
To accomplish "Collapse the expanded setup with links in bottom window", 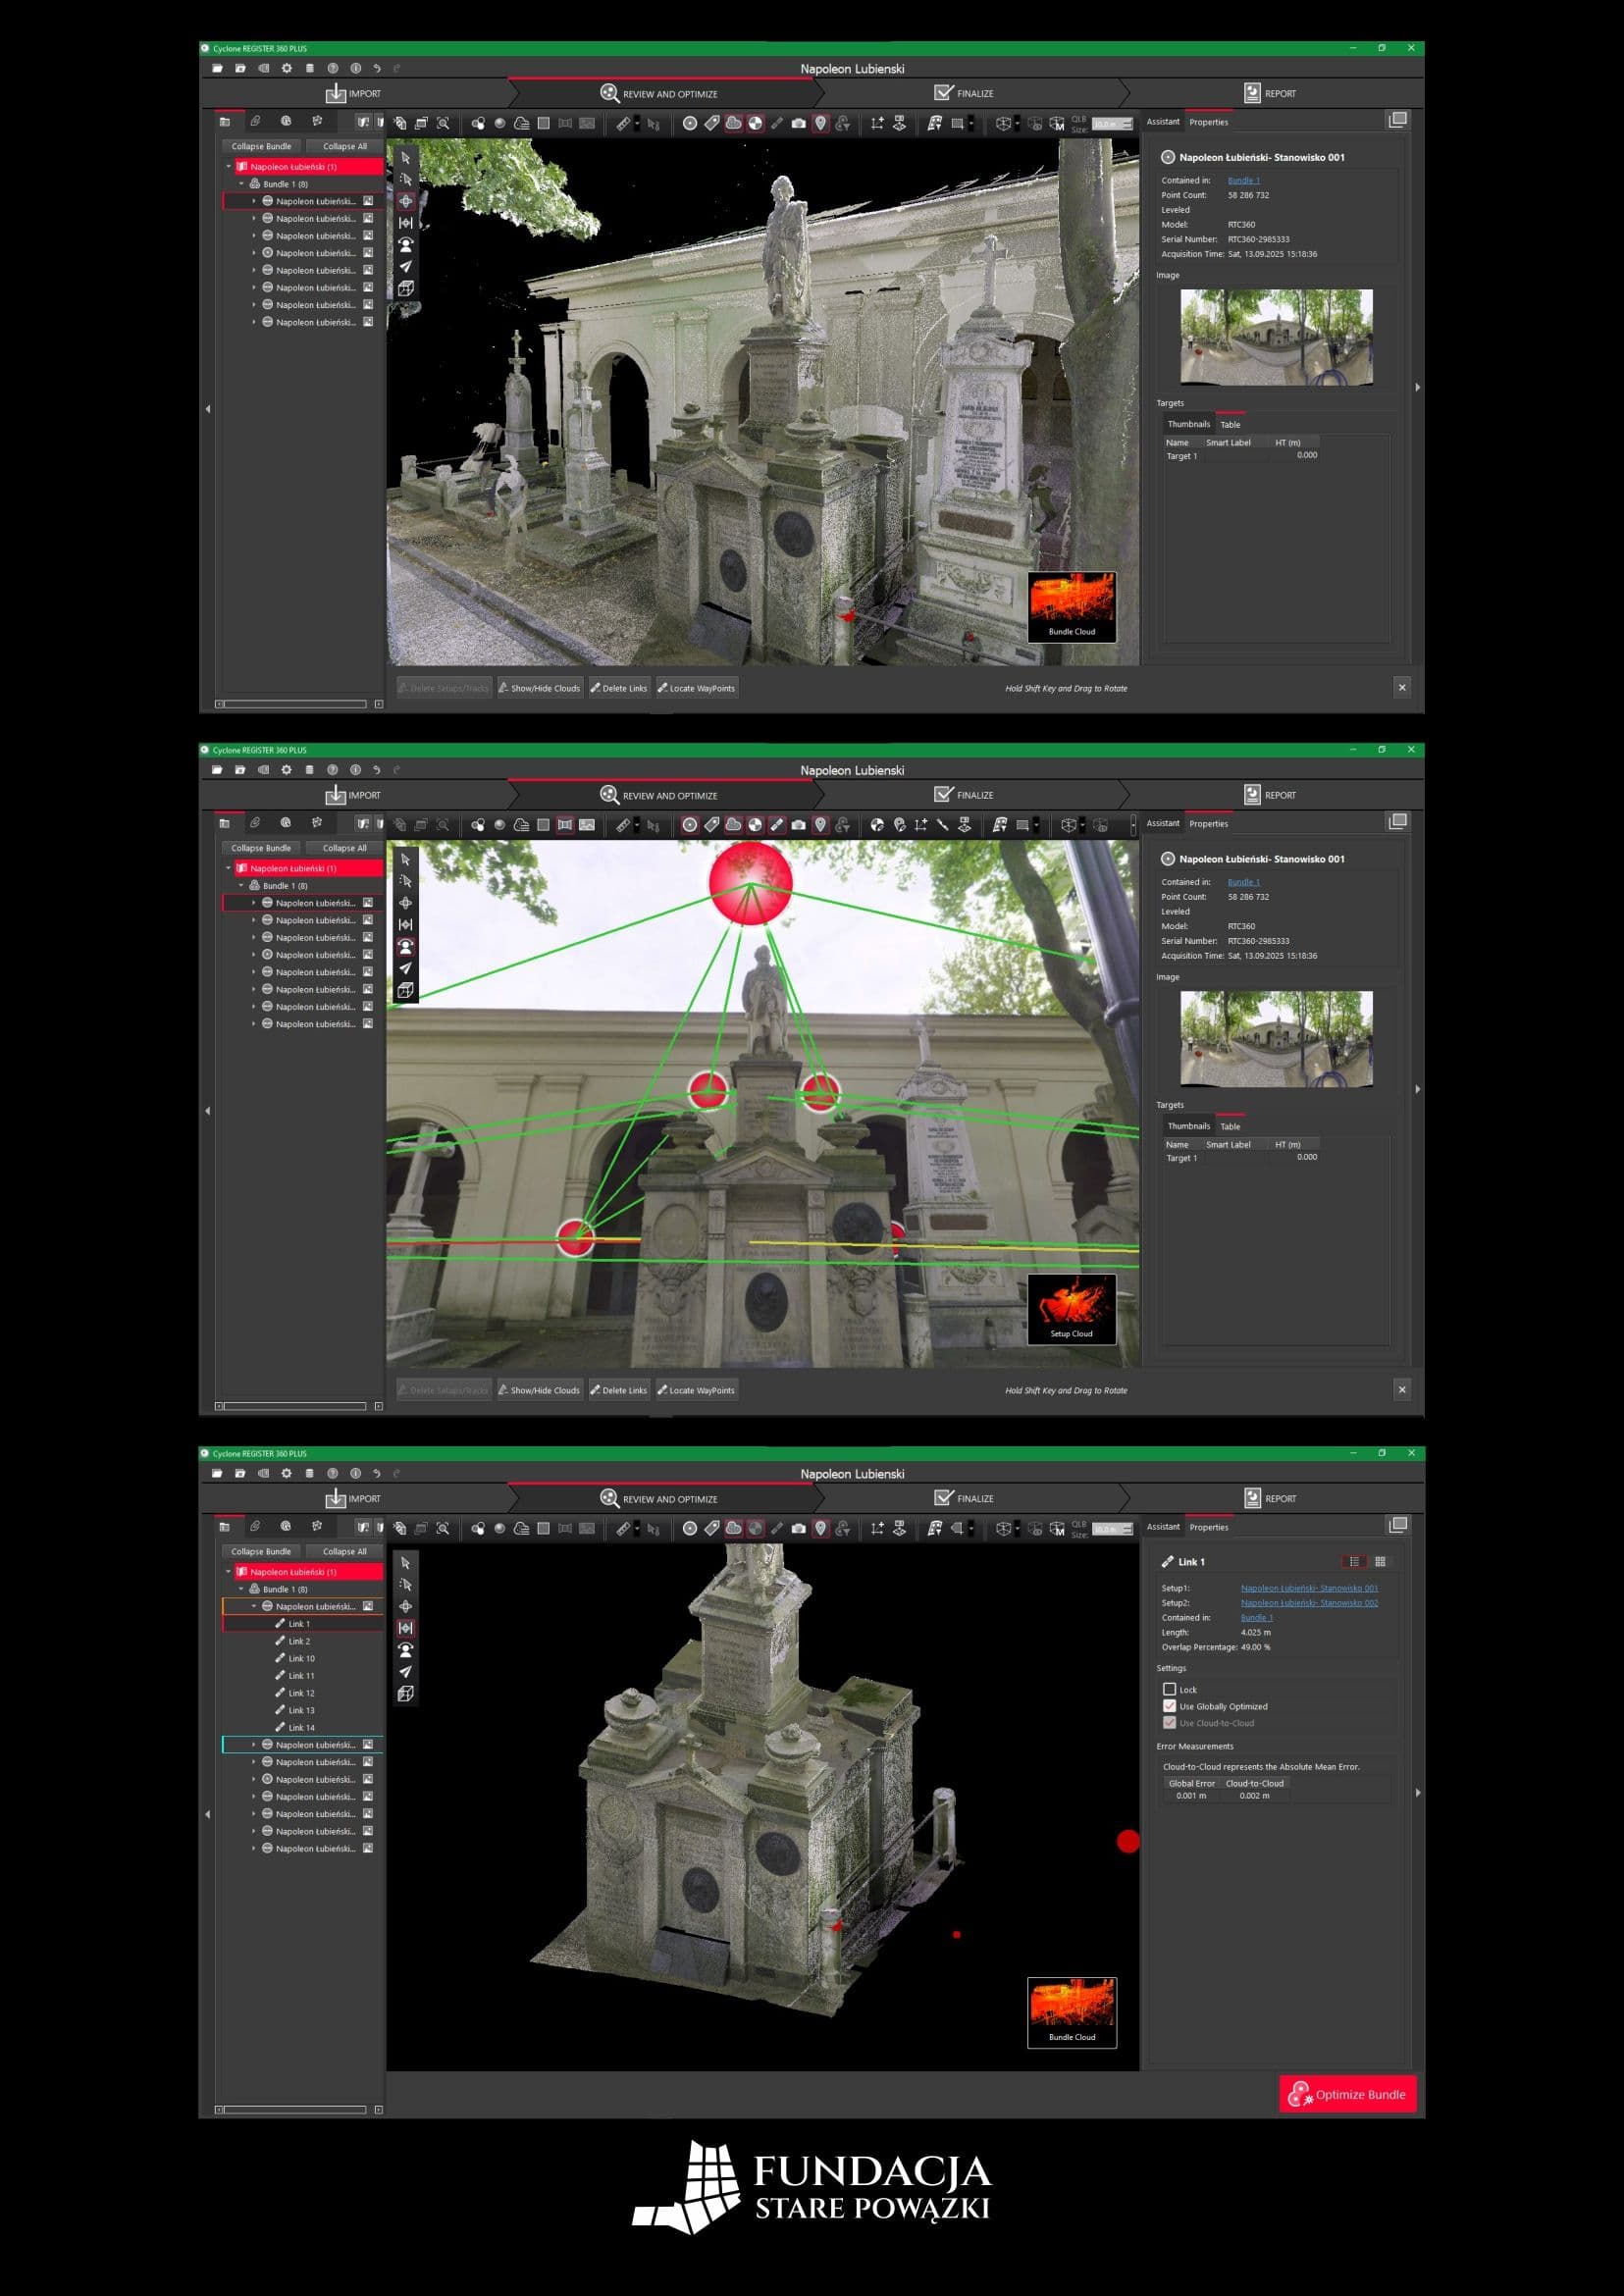I will [254, 1606].
